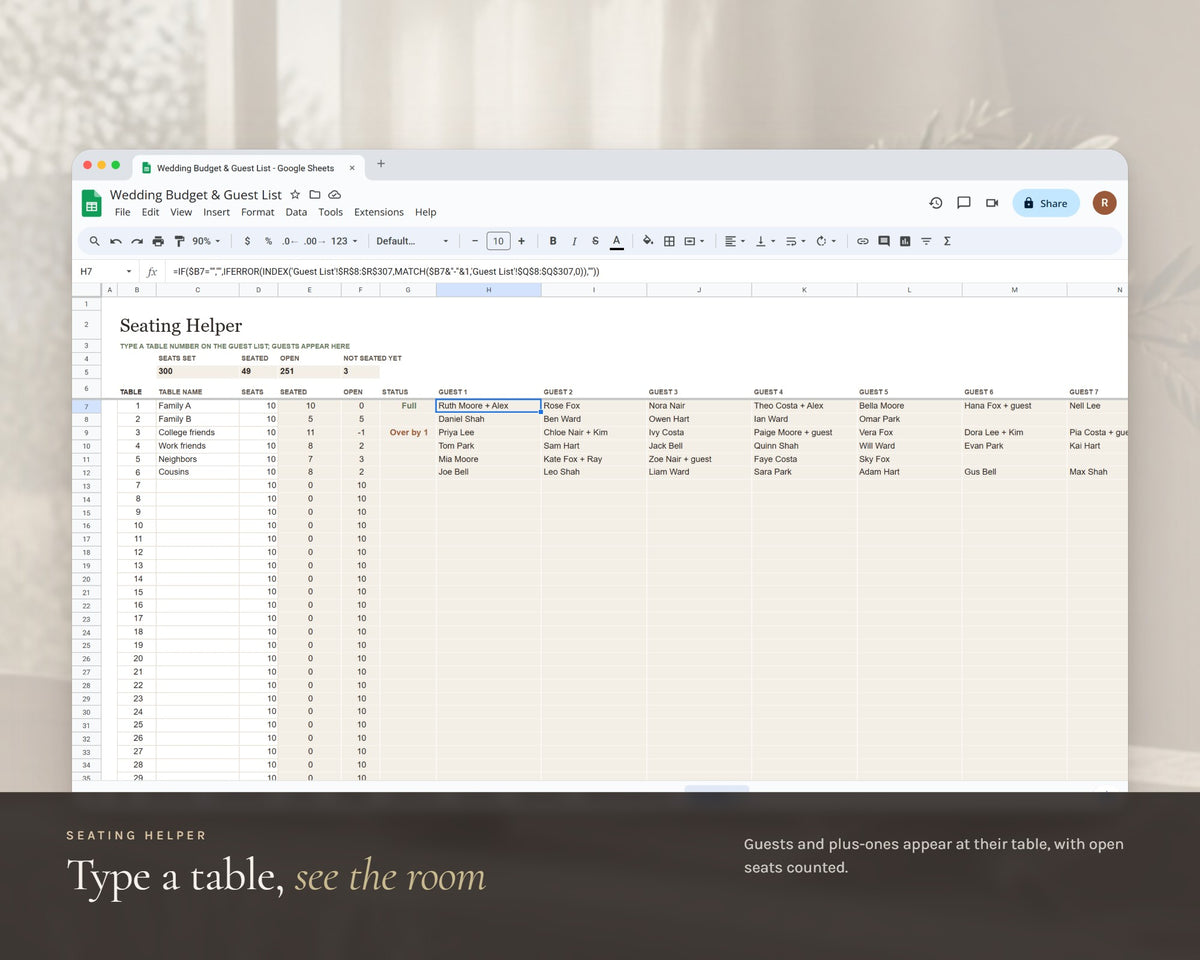1200x960 pixels.
Task: Open the Sheets home logo
Action: point(92,203)
